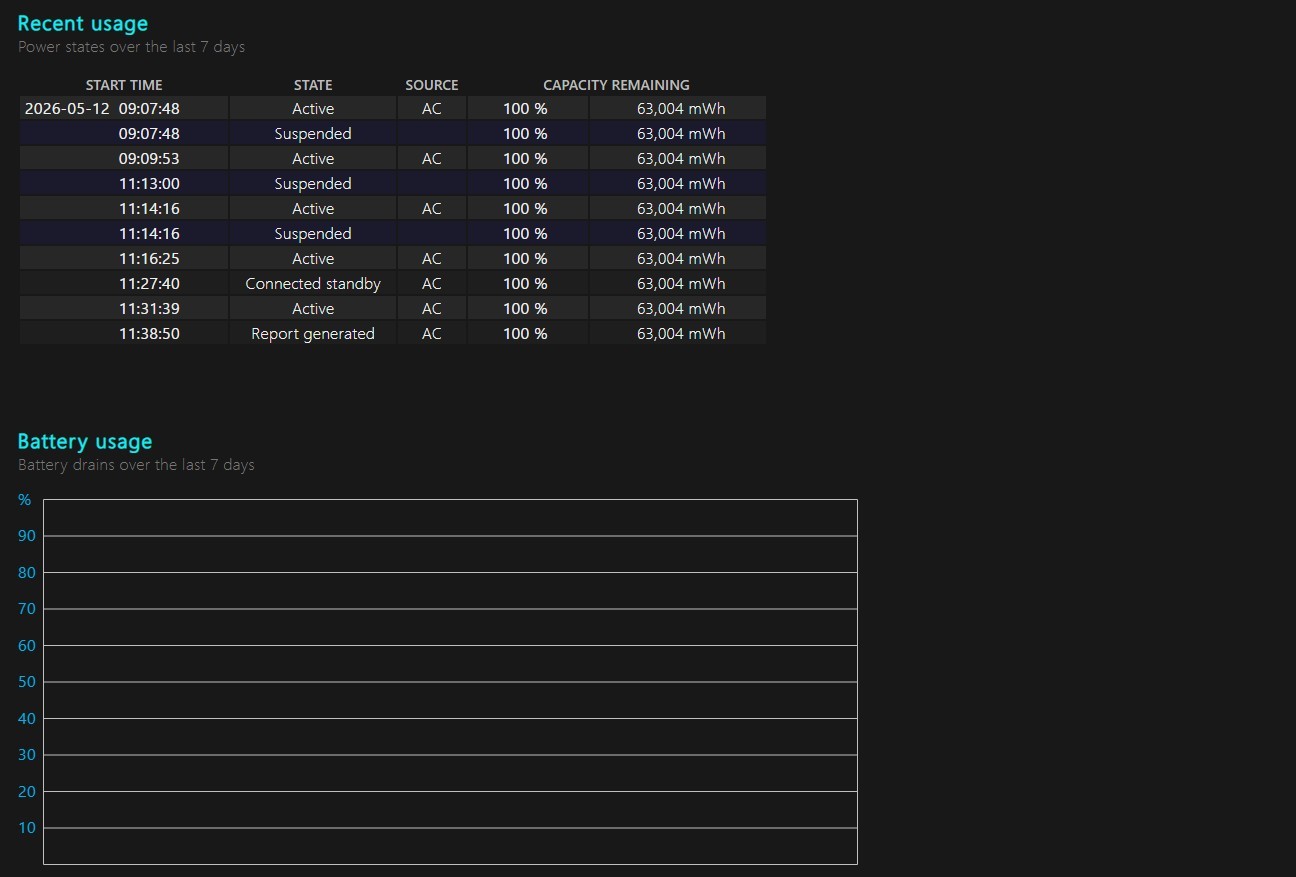Click the SOURCE column header
The image size is (1296, 877).
pyautogui.click(x=432, y=85)
